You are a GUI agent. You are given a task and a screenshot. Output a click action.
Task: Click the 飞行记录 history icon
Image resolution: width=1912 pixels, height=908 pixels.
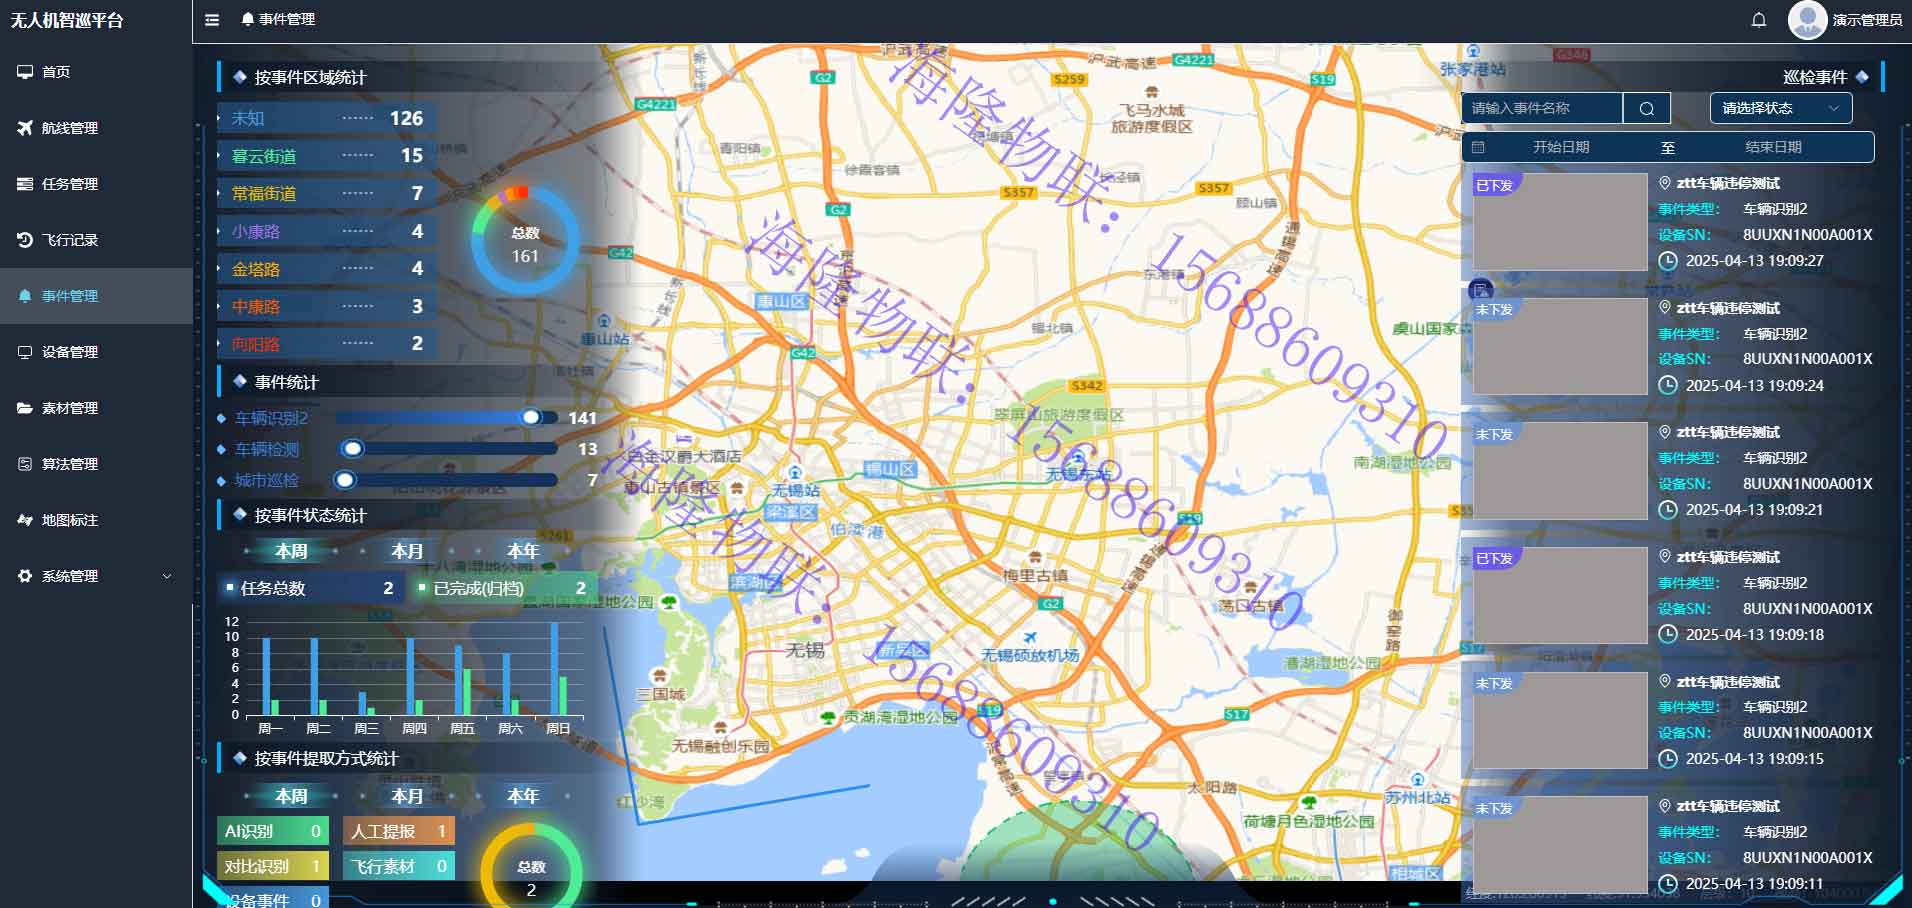point(25,240)
